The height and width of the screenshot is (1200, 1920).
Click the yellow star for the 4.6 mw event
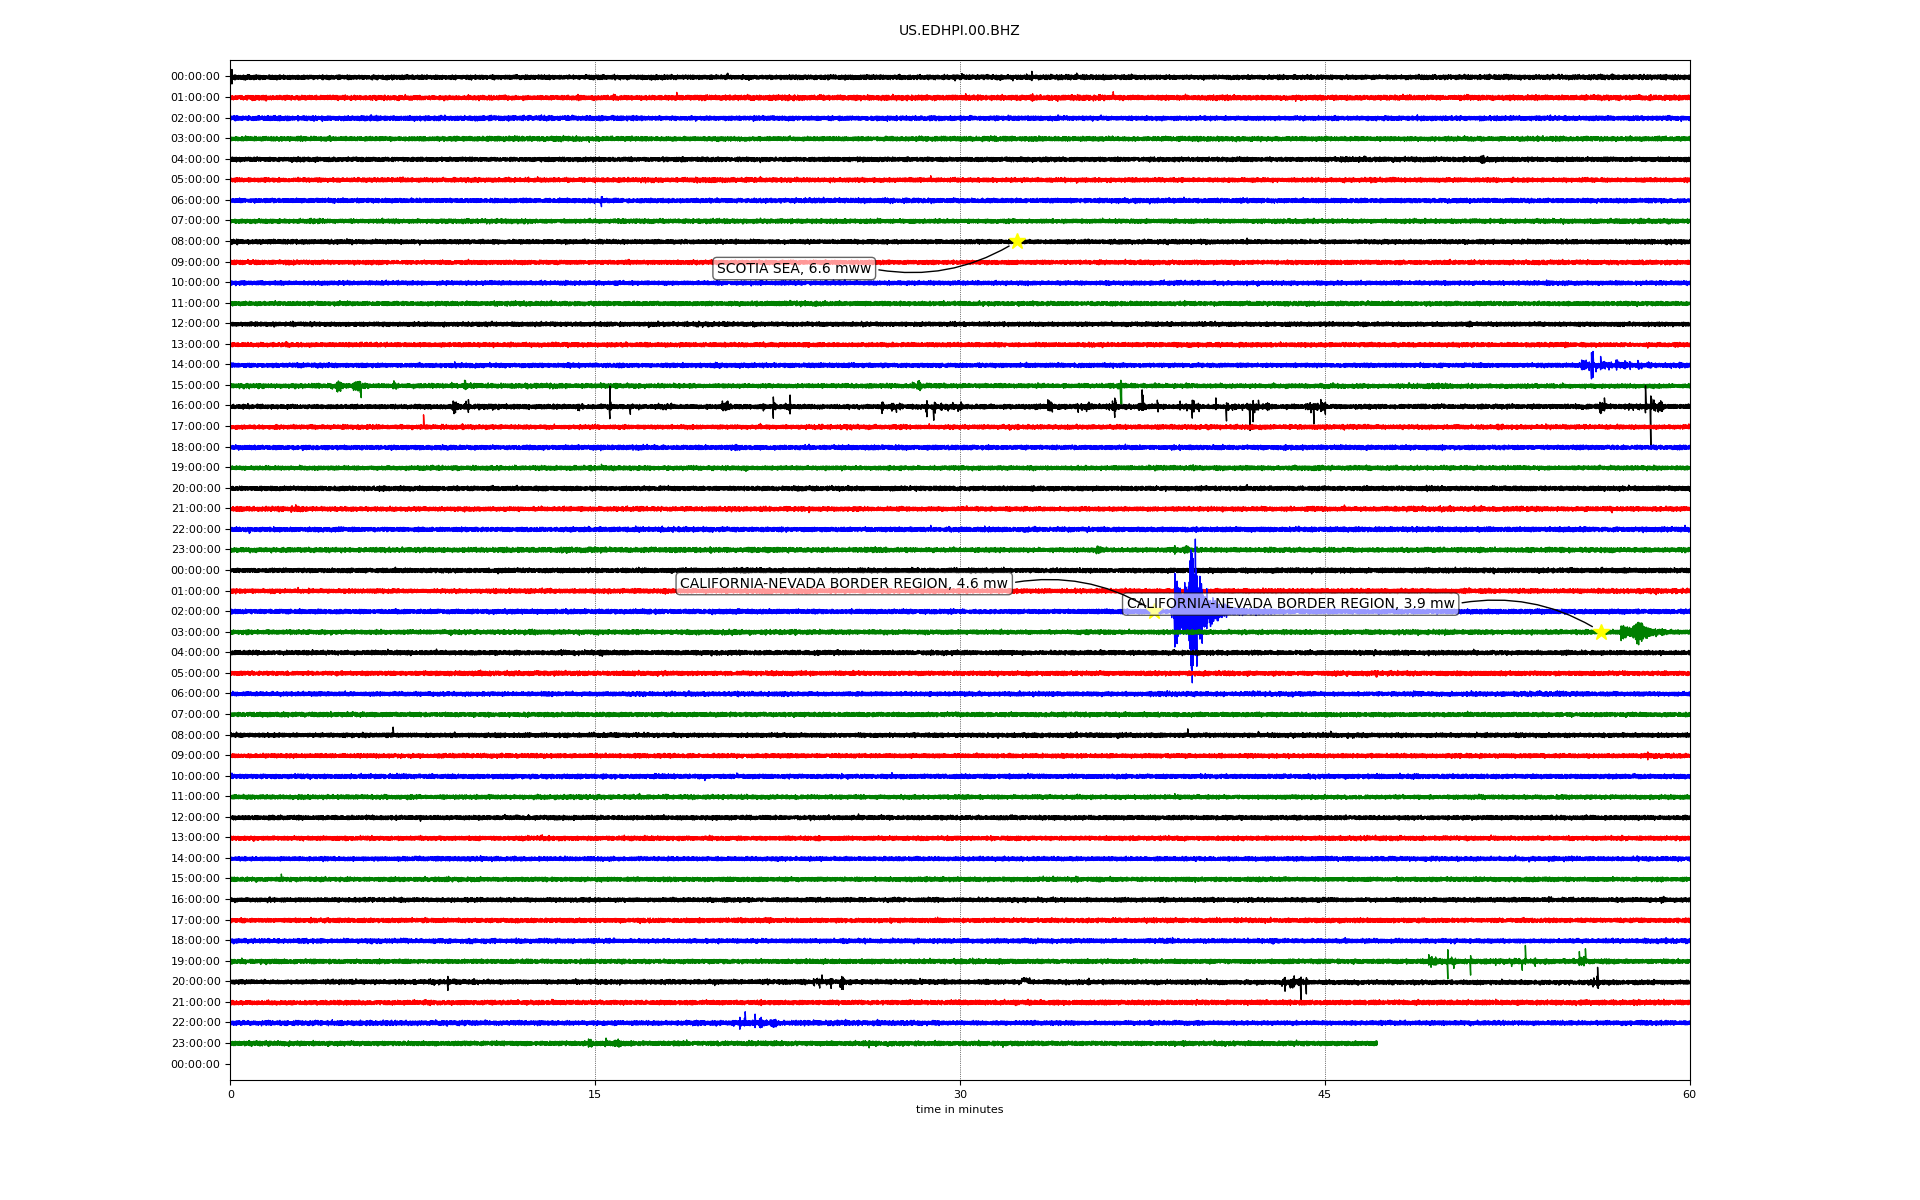point(1154,611)
